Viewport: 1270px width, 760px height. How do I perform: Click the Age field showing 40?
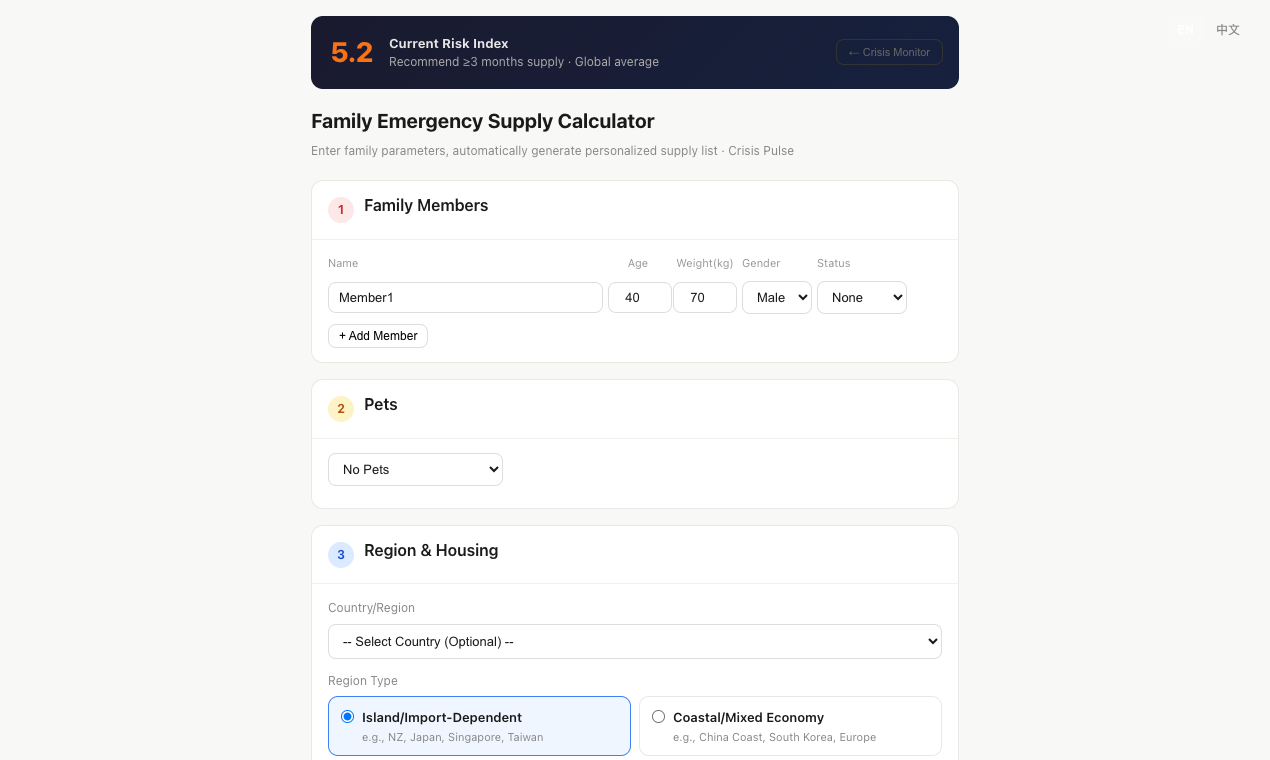(640, 298)
